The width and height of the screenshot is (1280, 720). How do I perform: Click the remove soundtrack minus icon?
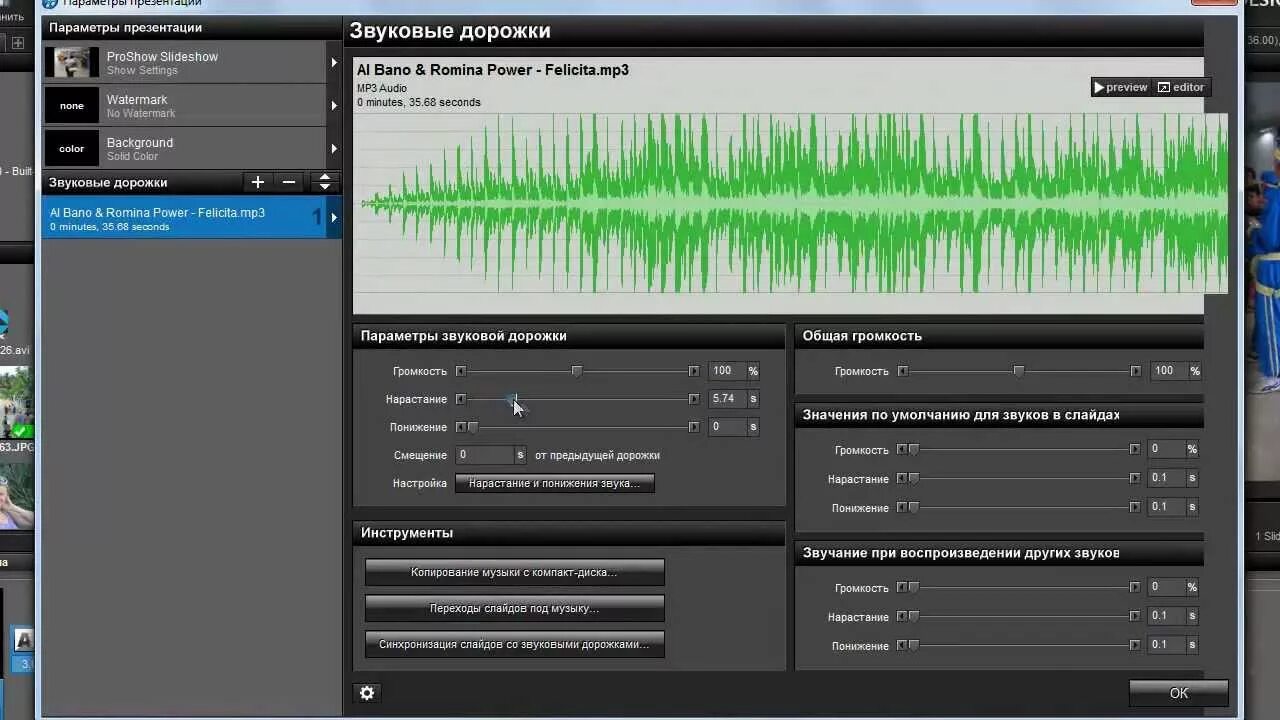pyautogui.click(x=289, y=182)
